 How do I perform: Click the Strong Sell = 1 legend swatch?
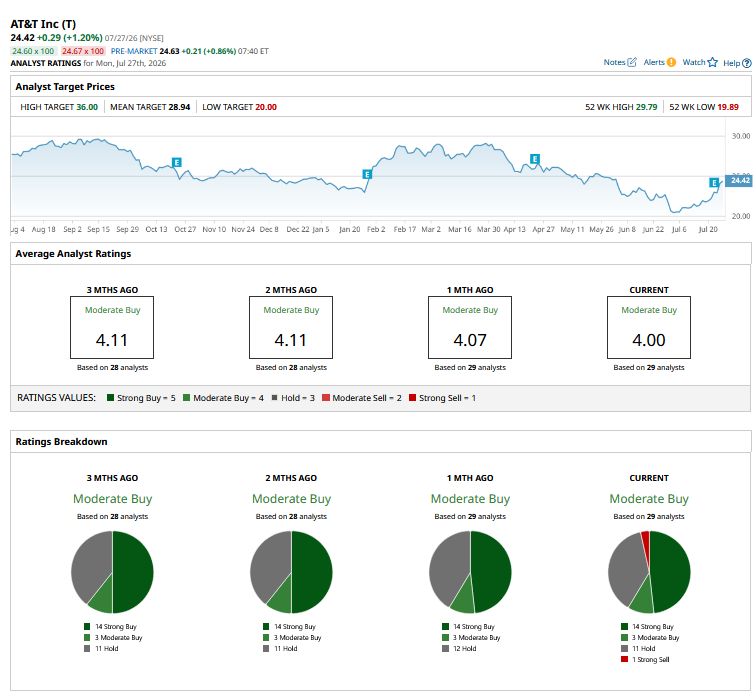pyautogui.click(x=412, y=398)
